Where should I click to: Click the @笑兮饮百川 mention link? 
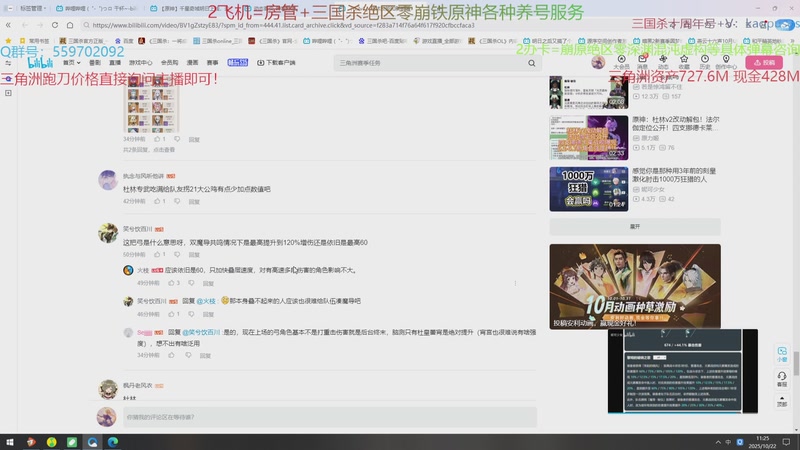point(201,332)
